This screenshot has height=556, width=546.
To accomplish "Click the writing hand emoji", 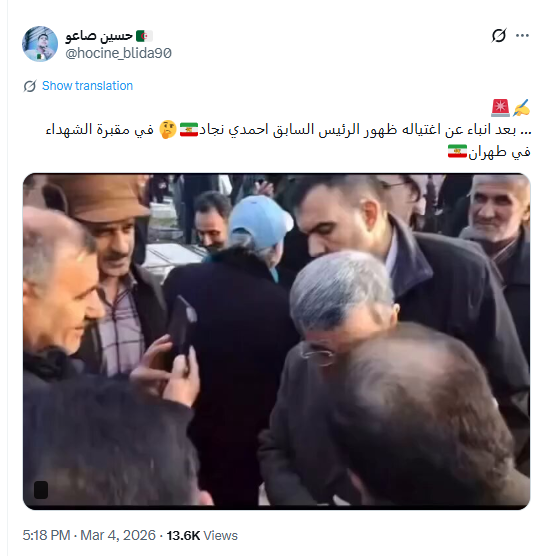I will point(521,108).
